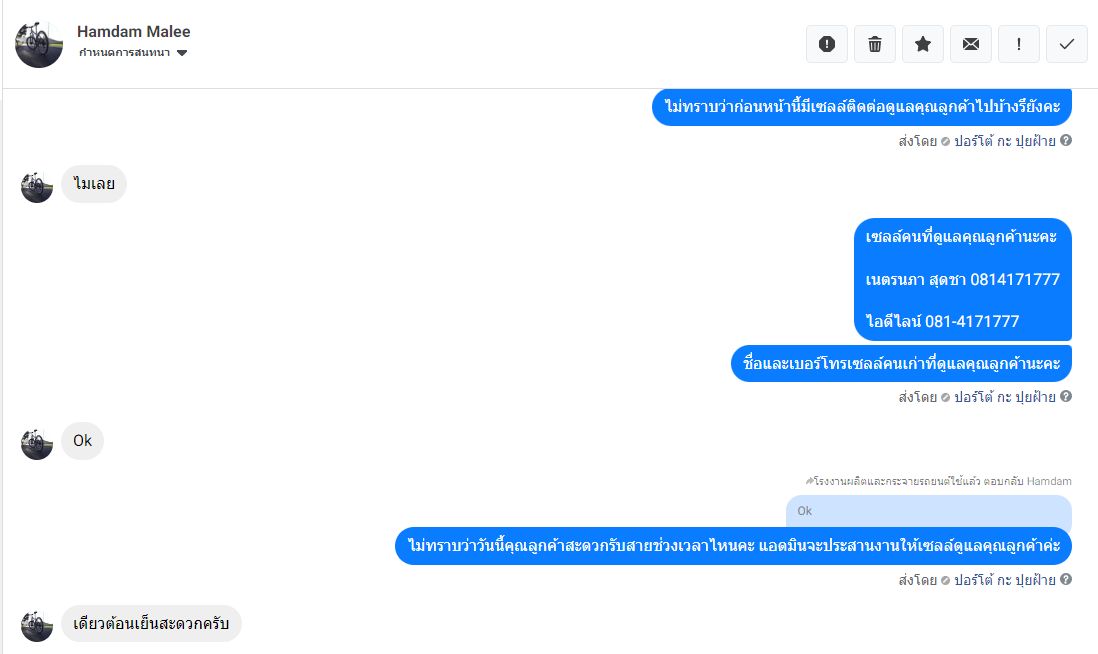Mark conversation done with checkmark button
The width and height of the screenshot is (1098, 654).
(x=1066, y=44)
